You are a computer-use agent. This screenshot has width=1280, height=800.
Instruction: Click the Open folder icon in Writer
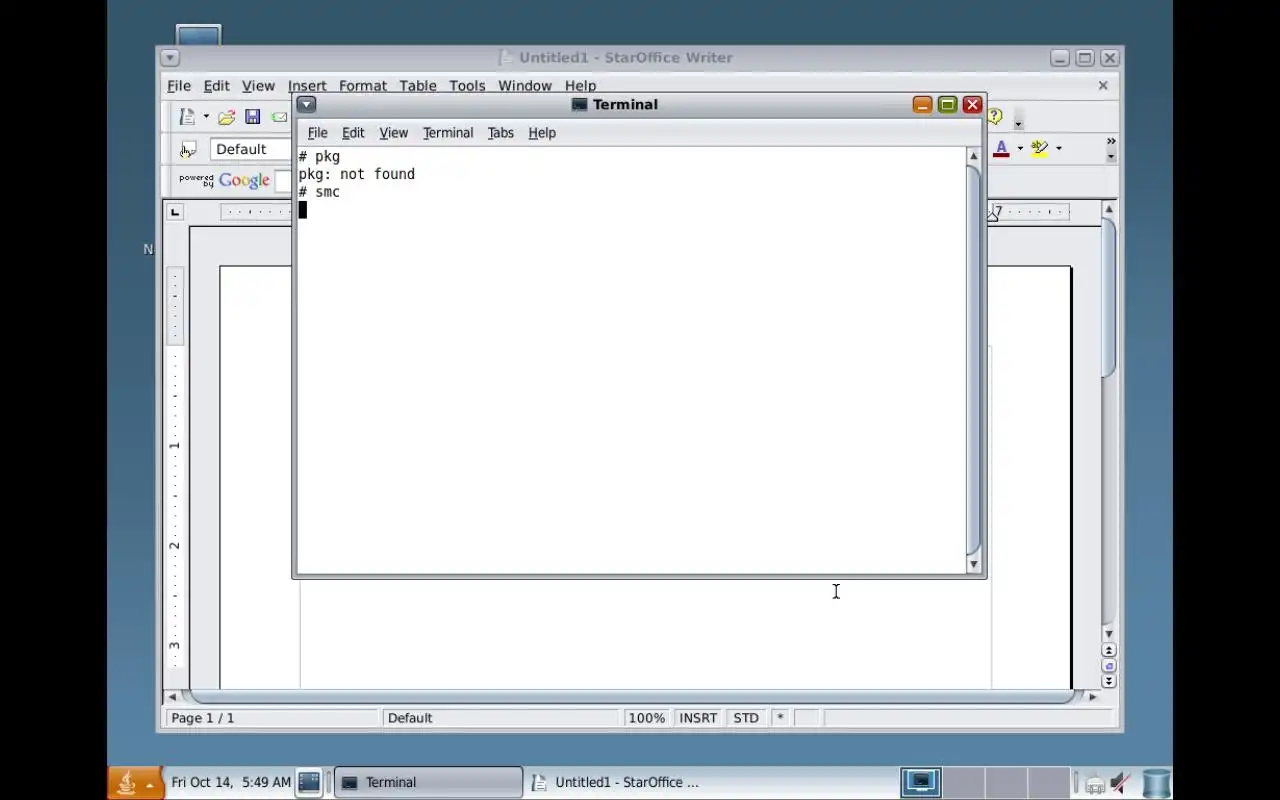[x=227, y=117]
